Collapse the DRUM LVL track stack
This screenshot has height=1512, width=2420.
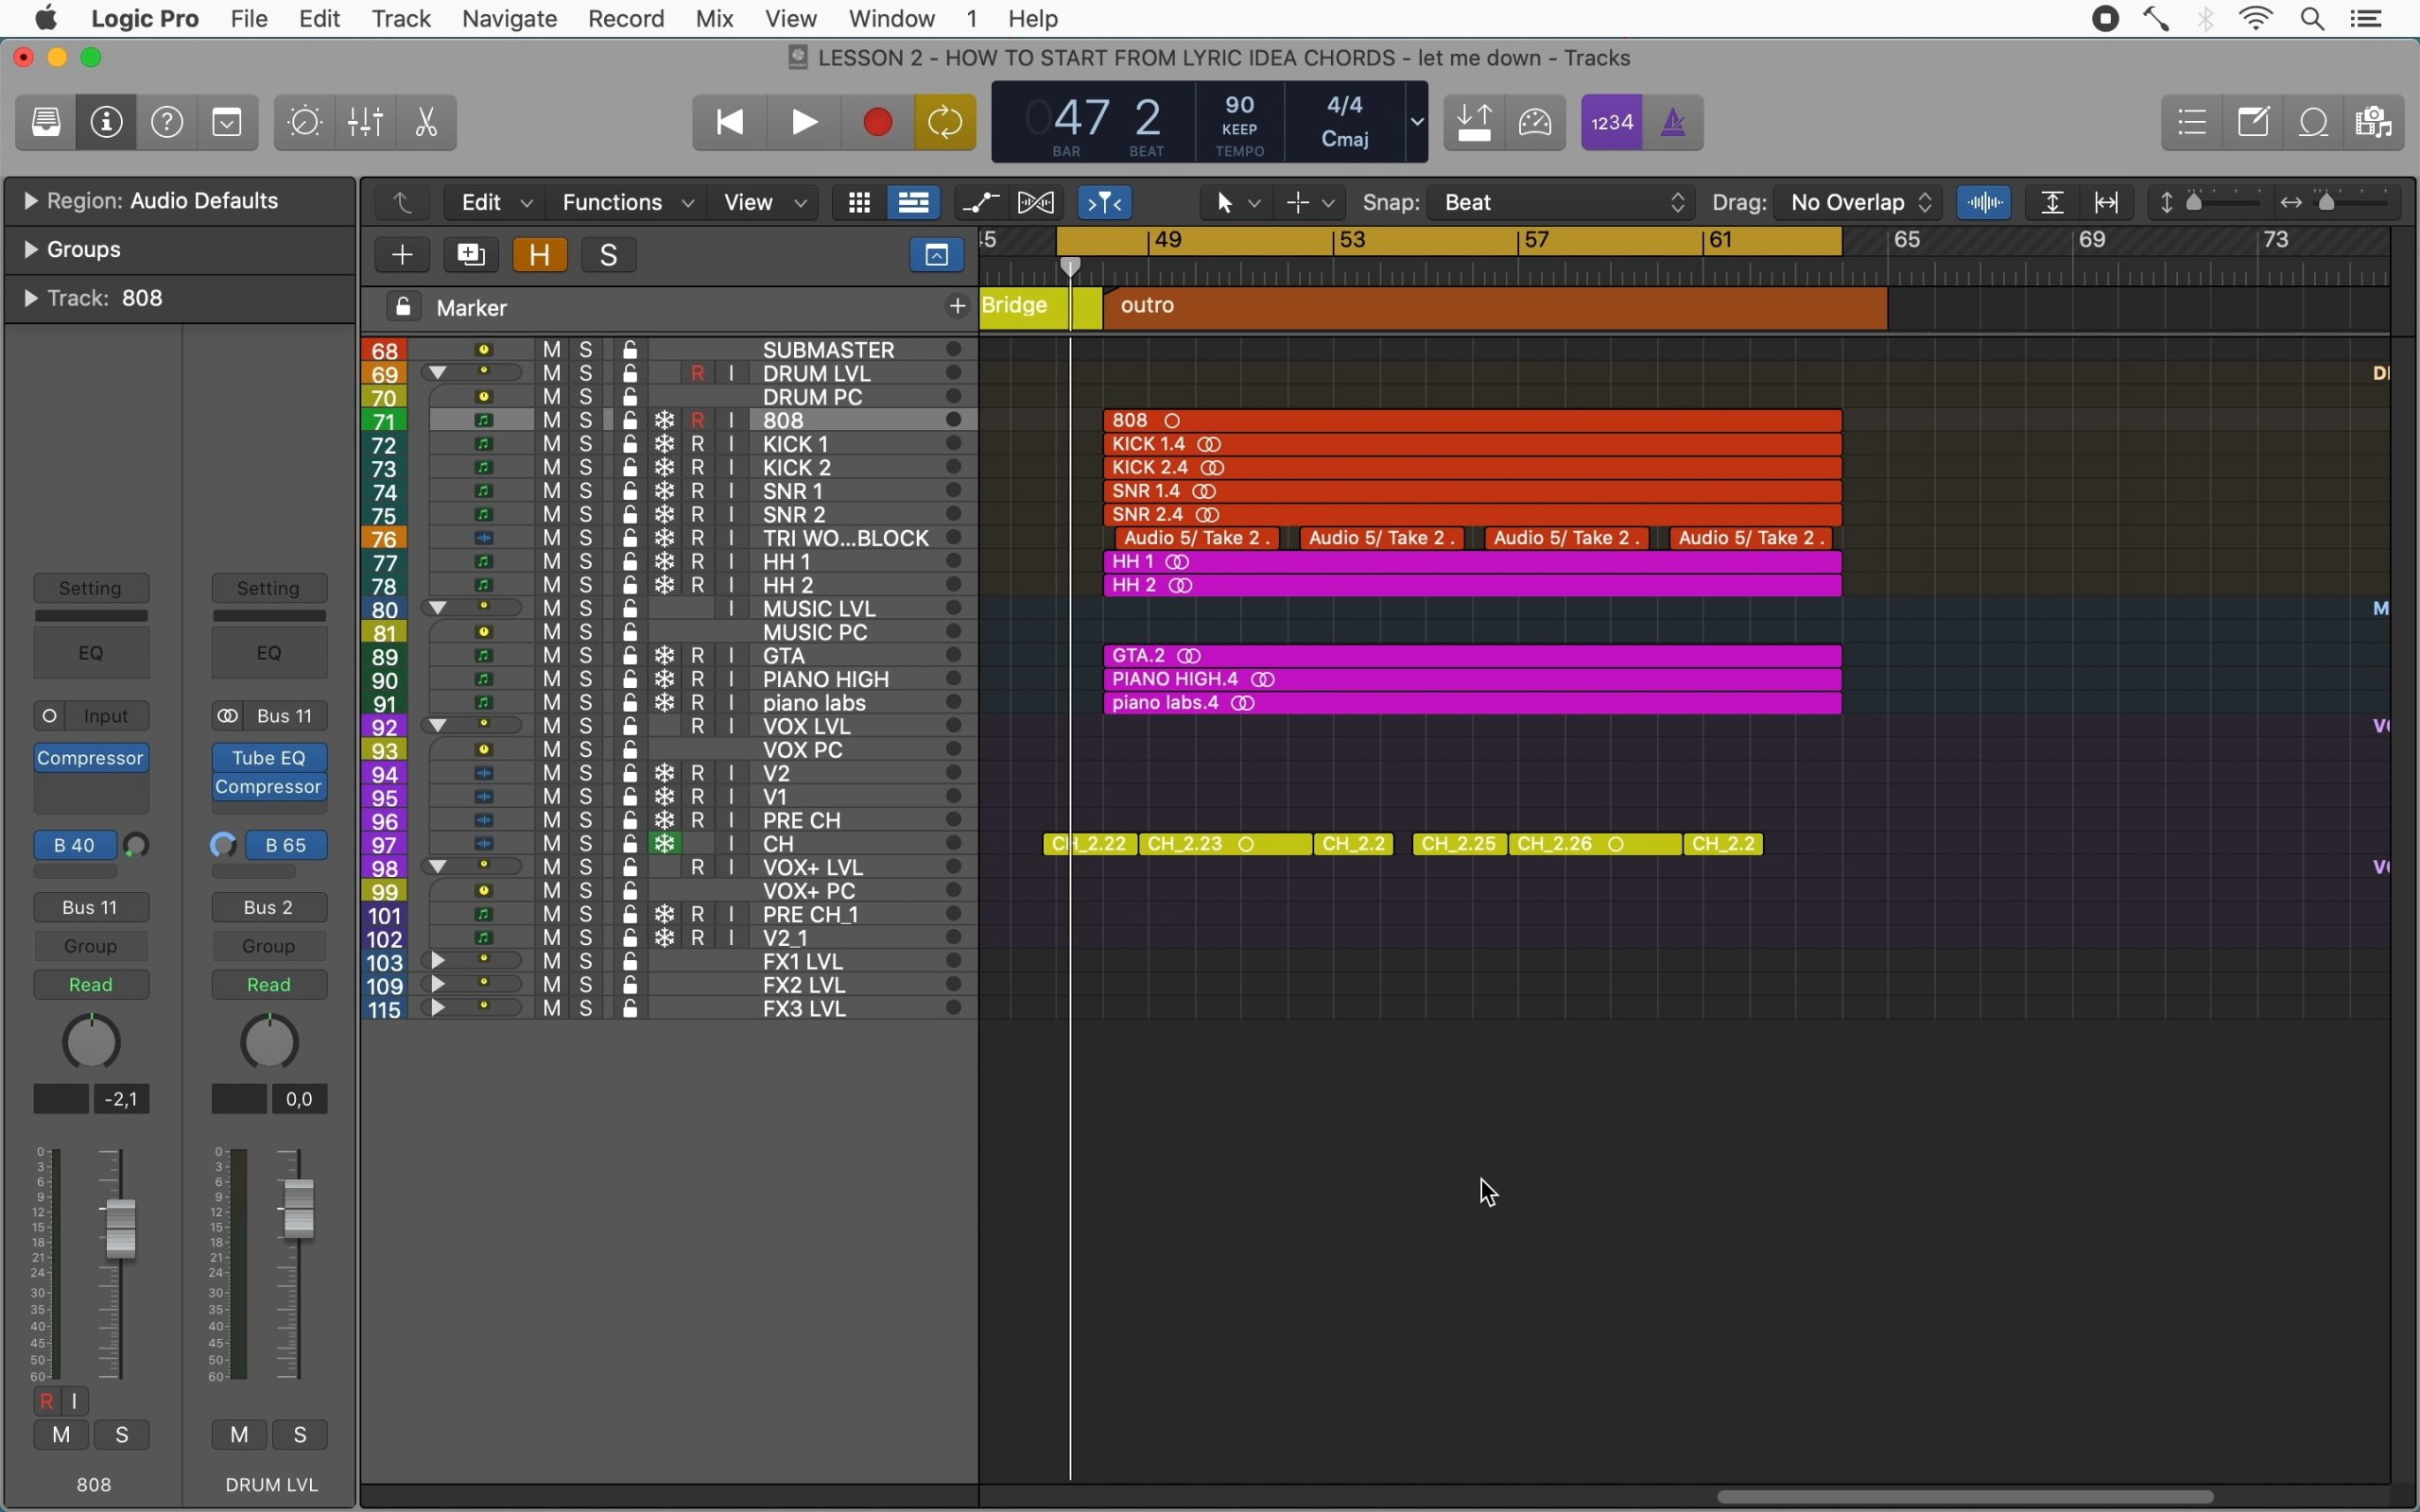click(437, 373)
